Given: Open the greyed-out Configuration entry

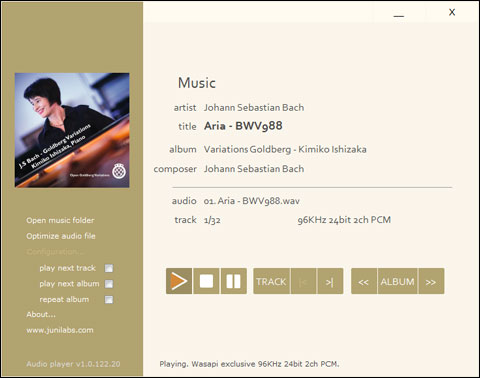Looking at the screenshot, I should click(55, 252).
